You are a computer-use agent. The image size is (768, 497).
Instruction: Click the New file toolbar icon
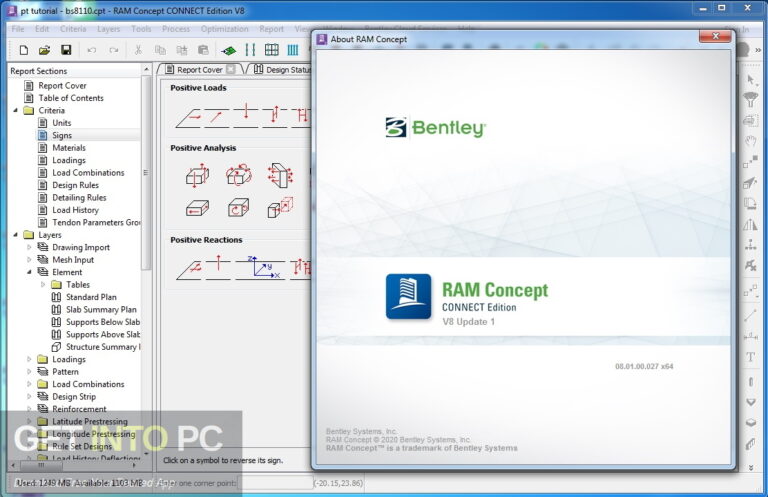[24, 50]
